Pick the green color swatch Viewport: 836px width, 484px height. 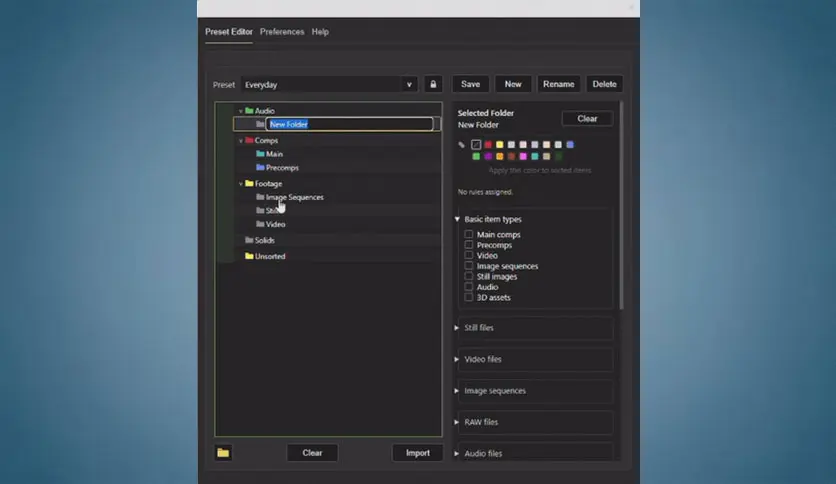[x=476, y=156]
